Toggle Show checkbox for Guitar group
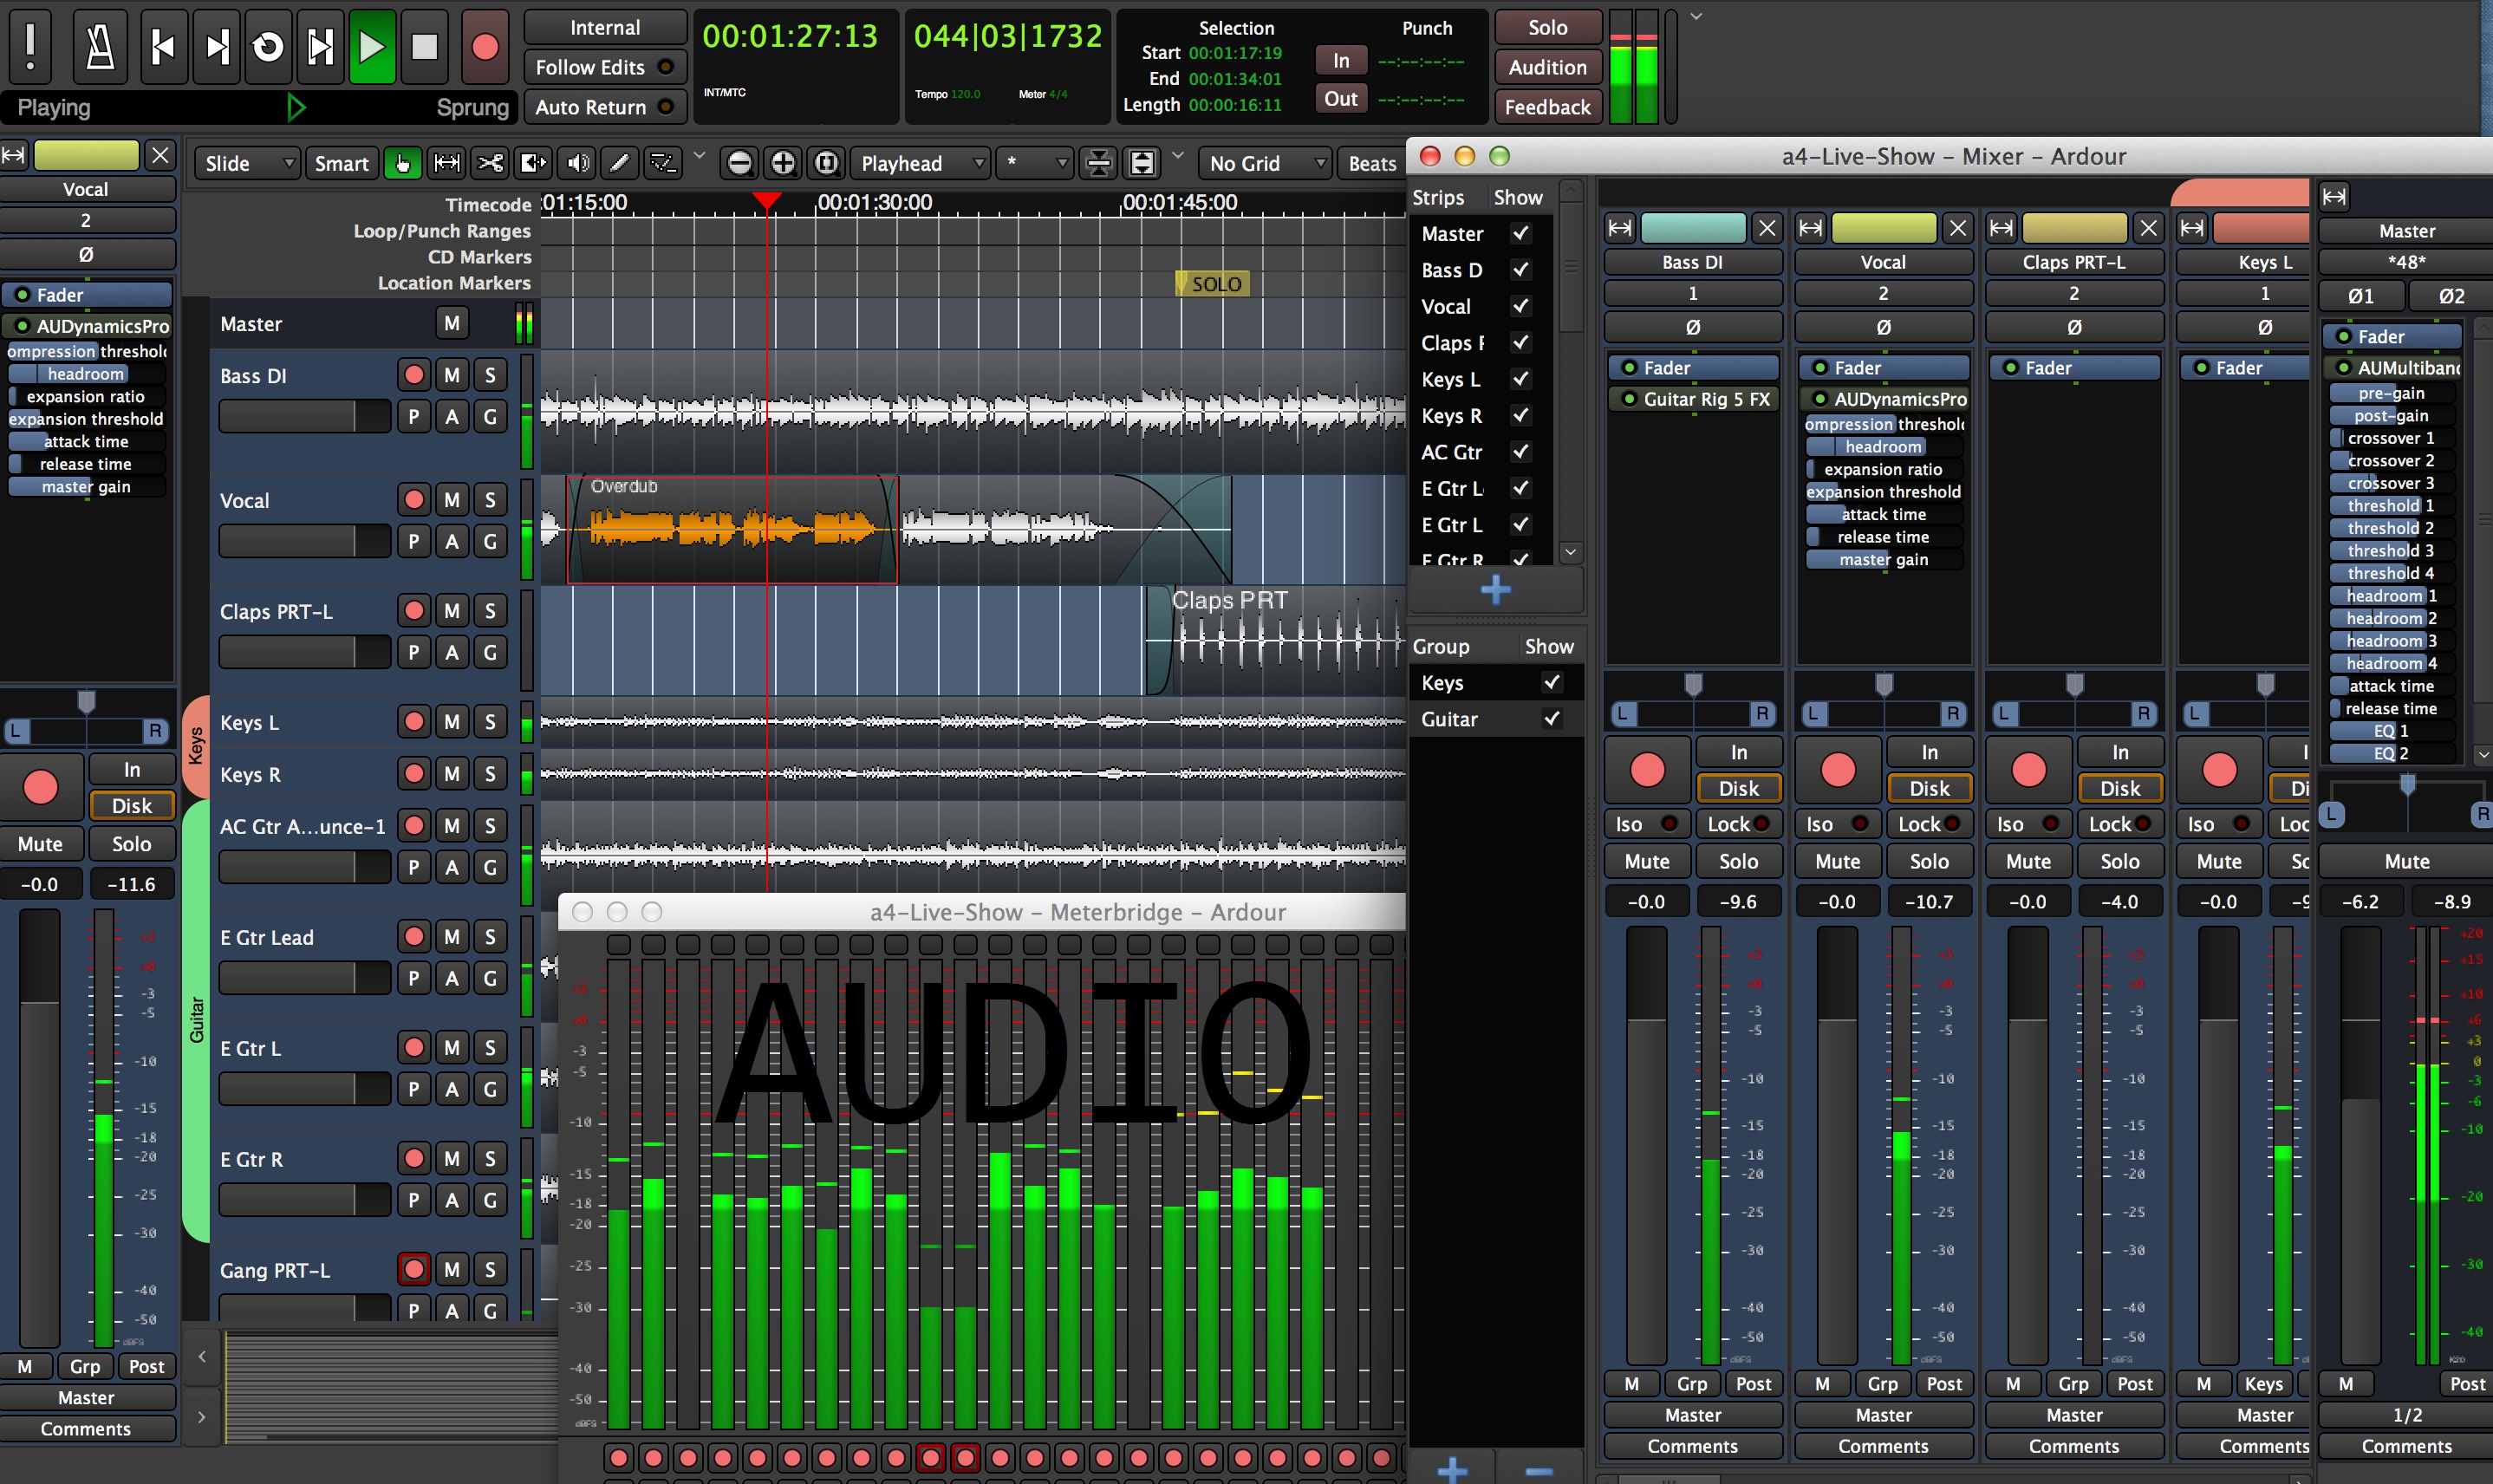This screenshot has height=1484, width=2493. click(1551, 719)
